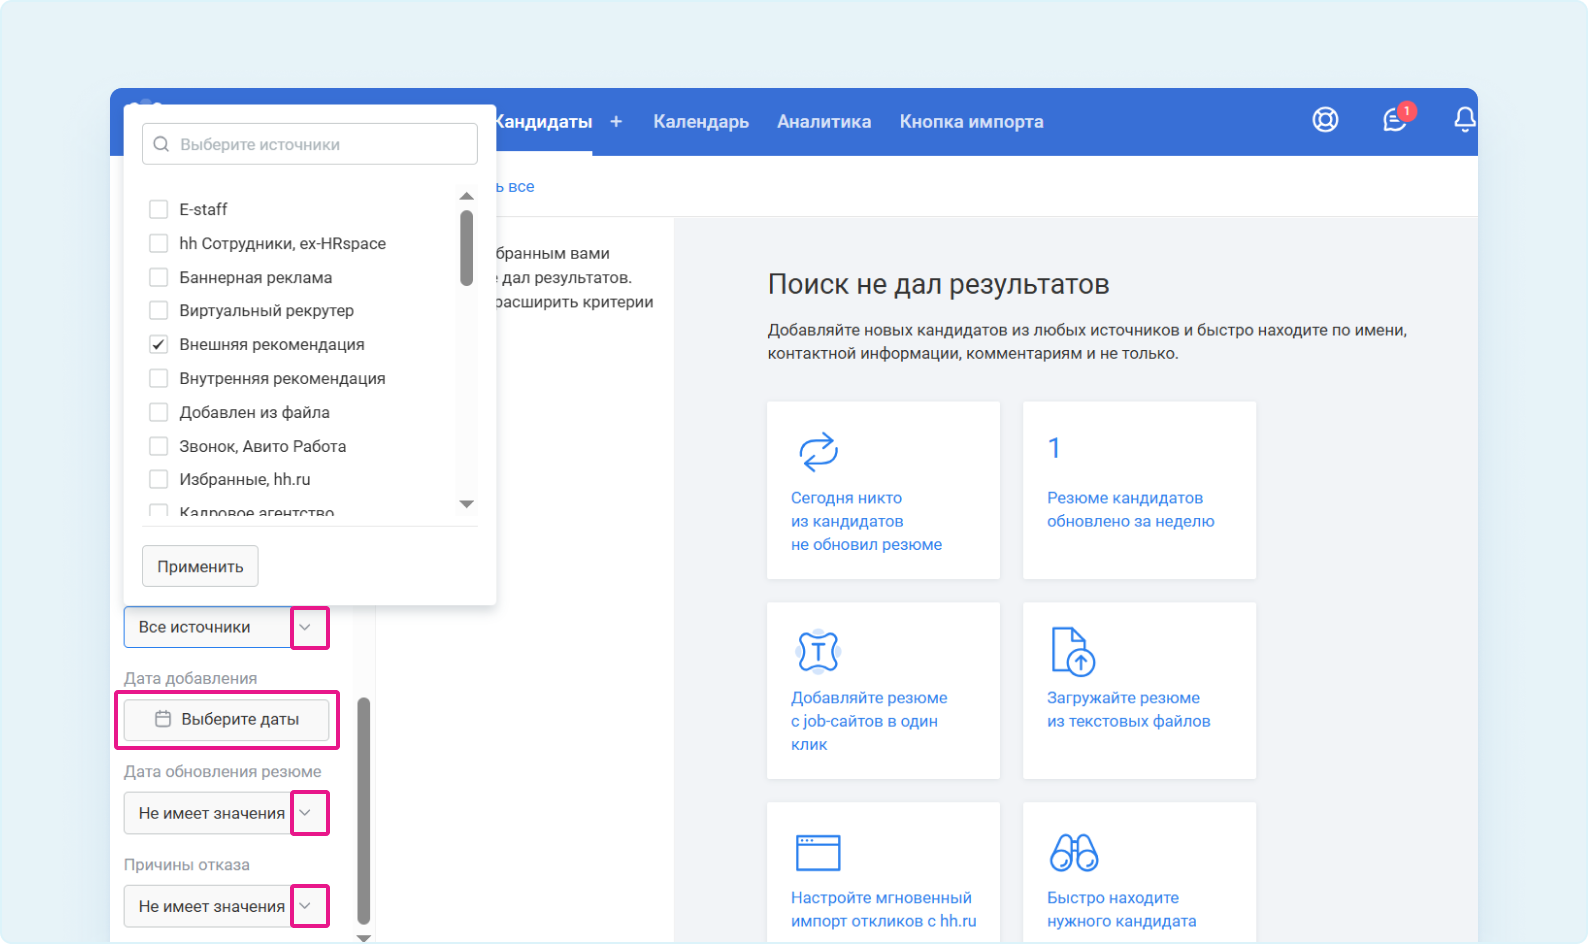Open the support lifebuoy icon
1588x944 pixels.
(1325, 120)
